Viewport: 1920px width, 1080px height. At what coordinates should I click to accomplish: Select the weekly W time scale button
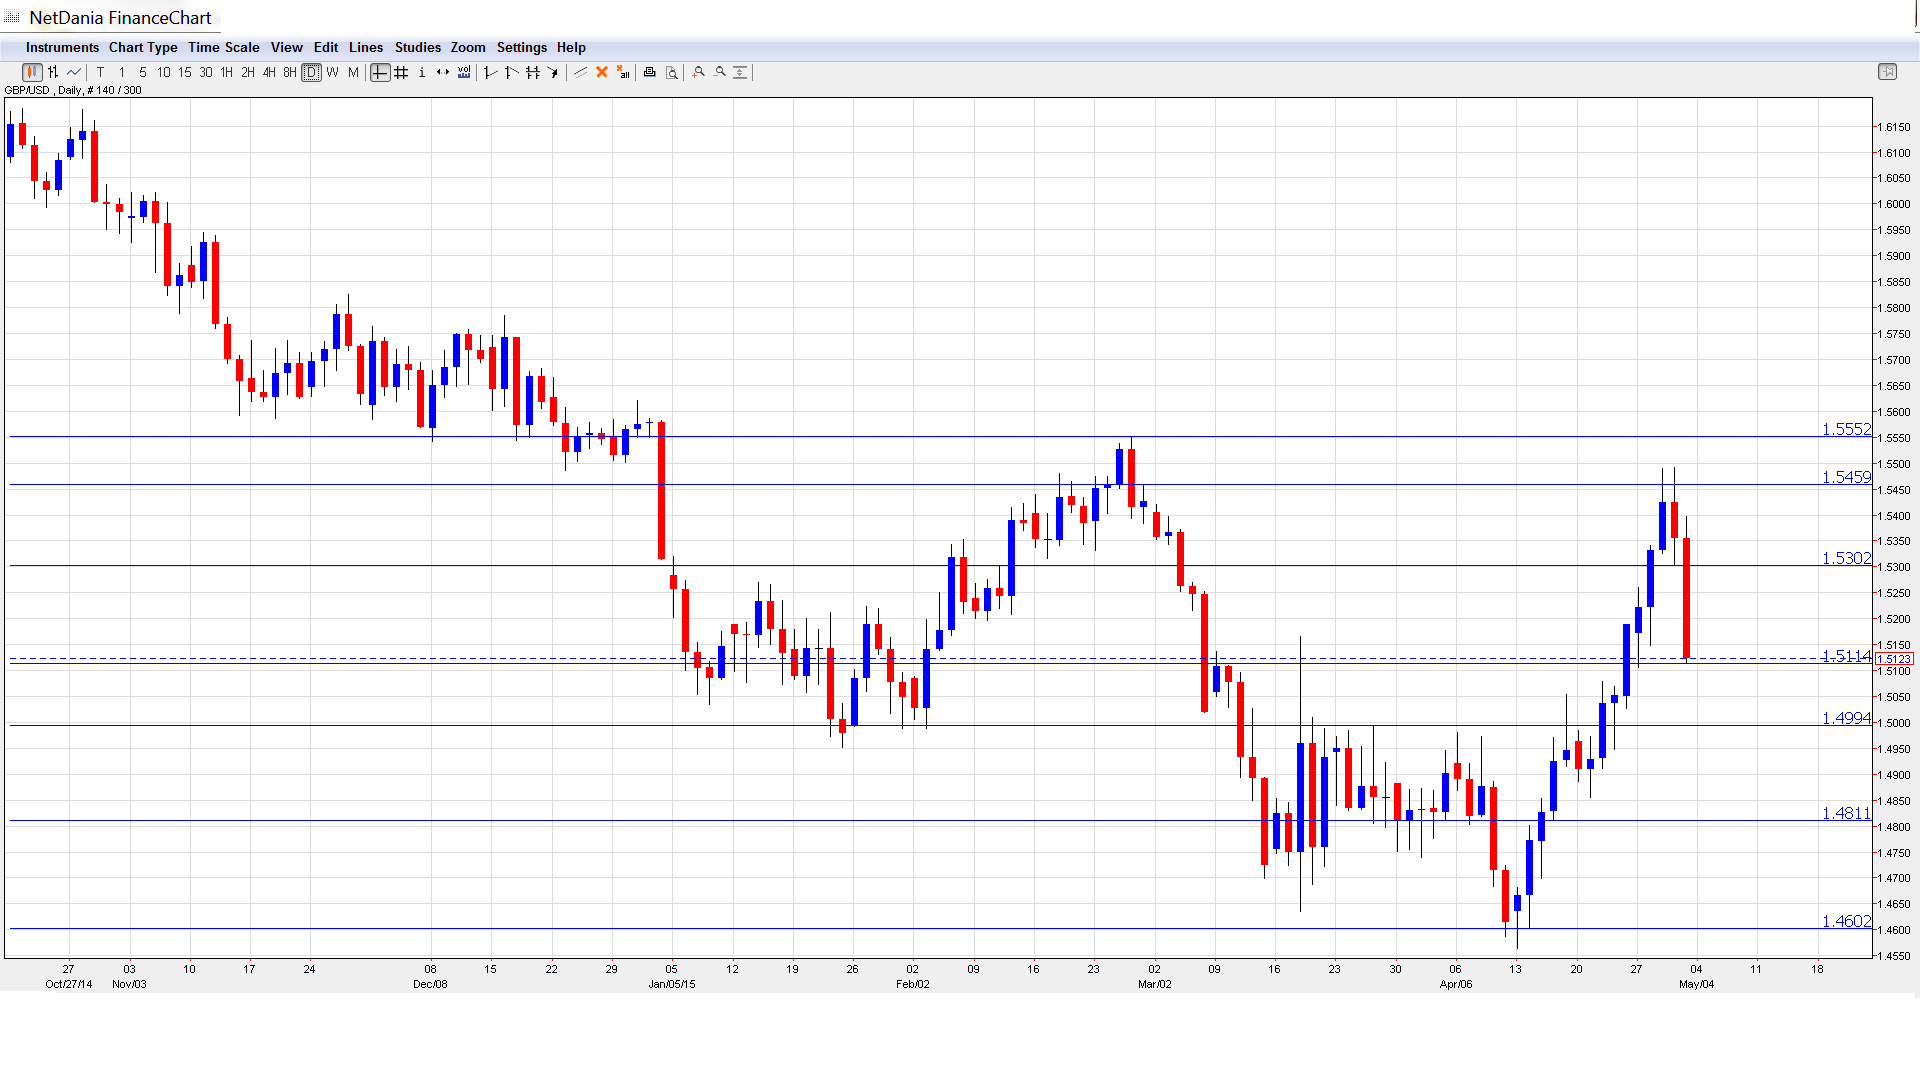[333, 72]
